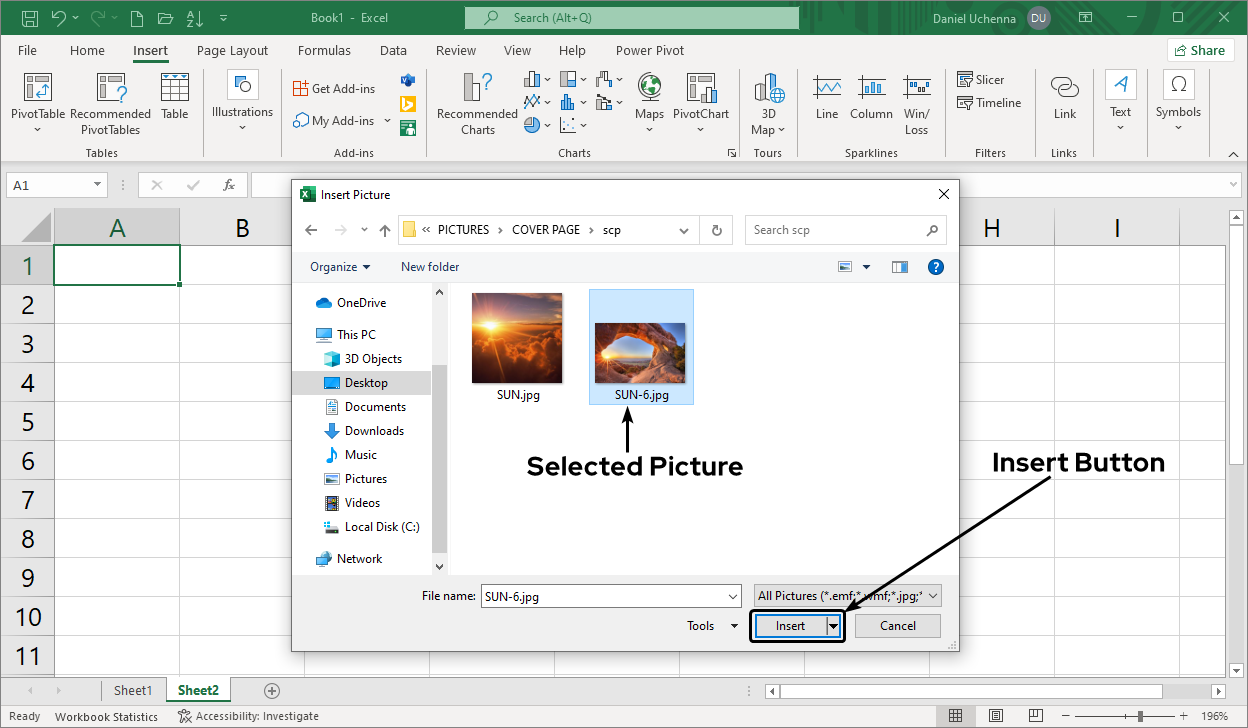
Task: Cancel the Insert Picture dialog
Action: pos(897,625)
